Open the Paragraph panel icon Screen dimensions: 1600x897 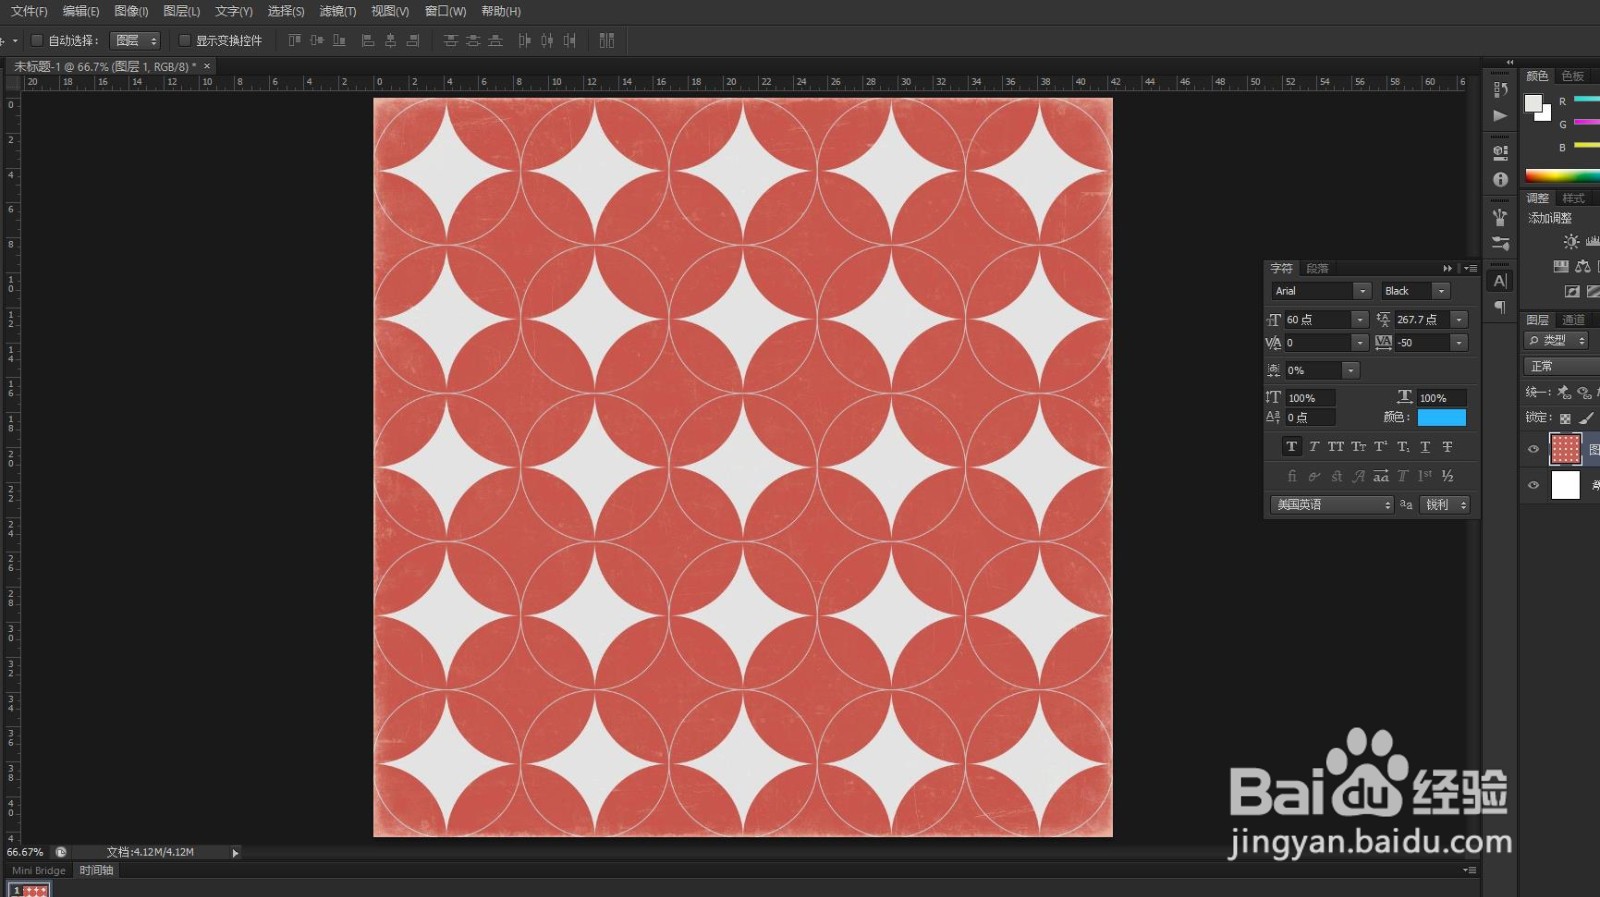click(1500, 307)
